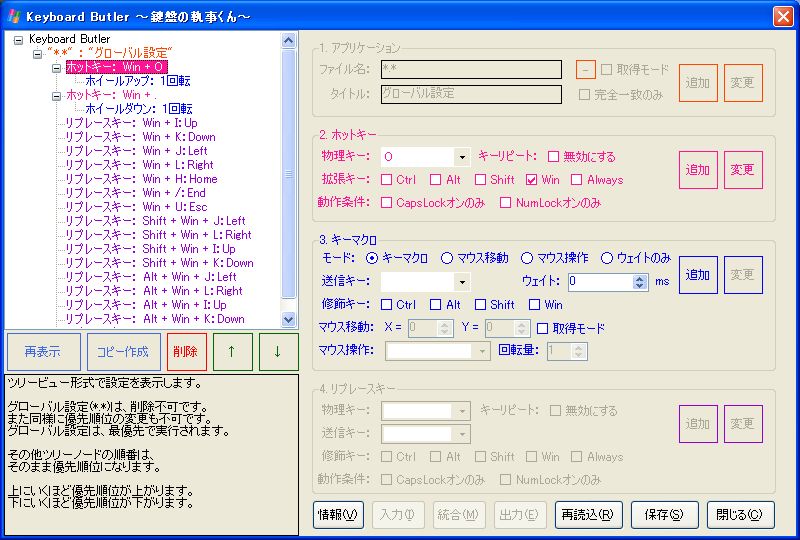The width and height of the screenshot is (800, 540).
Task: Click the コピー作成 button
Action: pos(123,352)
